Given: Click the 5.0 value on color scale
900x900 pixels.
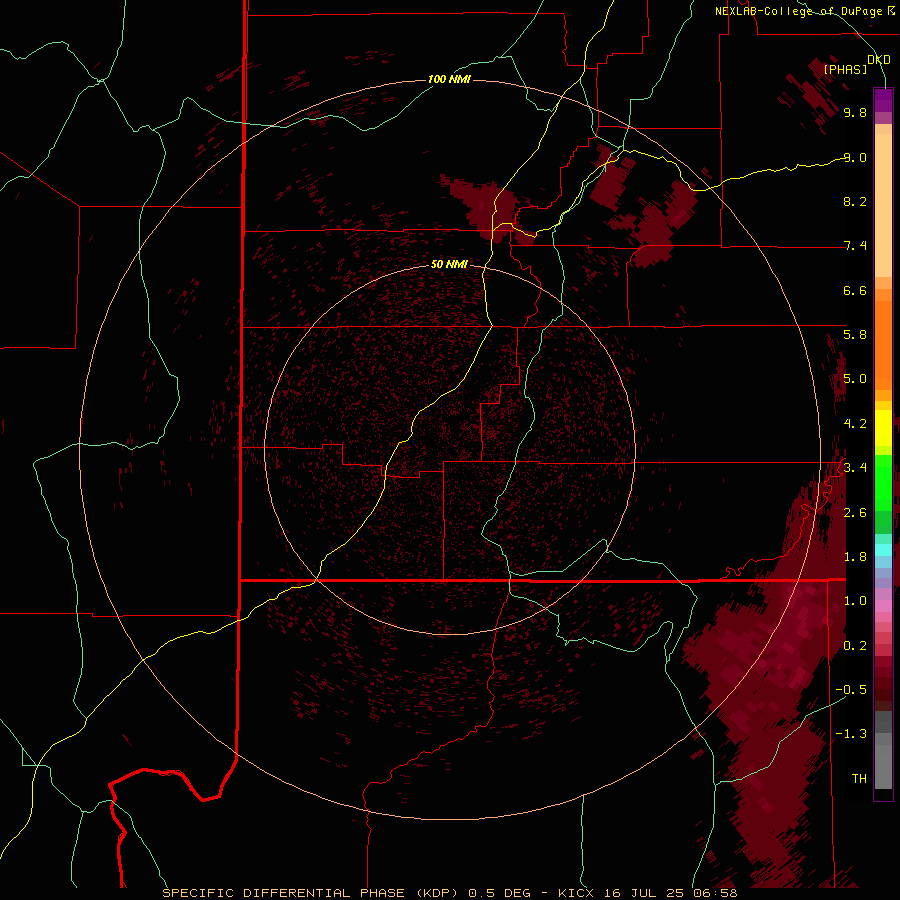Looking at the screenshot, I should [855, 379].
